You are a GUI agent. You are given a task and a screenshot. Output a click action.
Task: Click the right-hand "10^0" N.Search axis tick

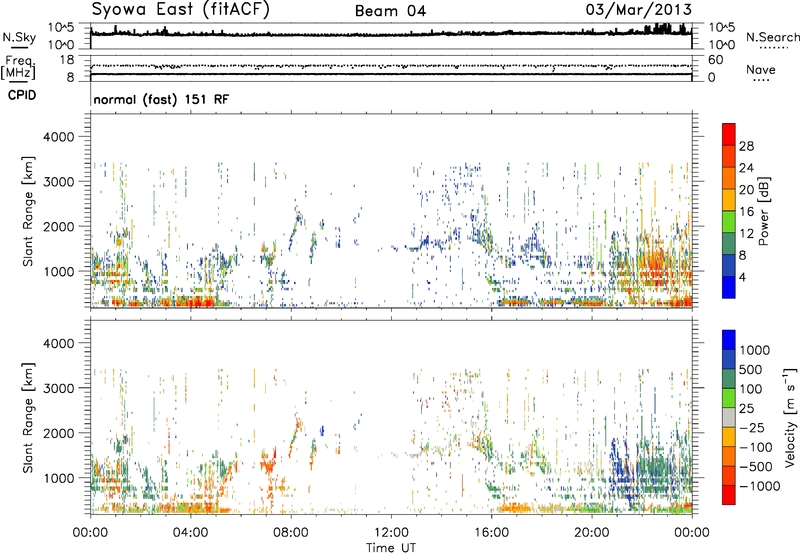(722, 45)
